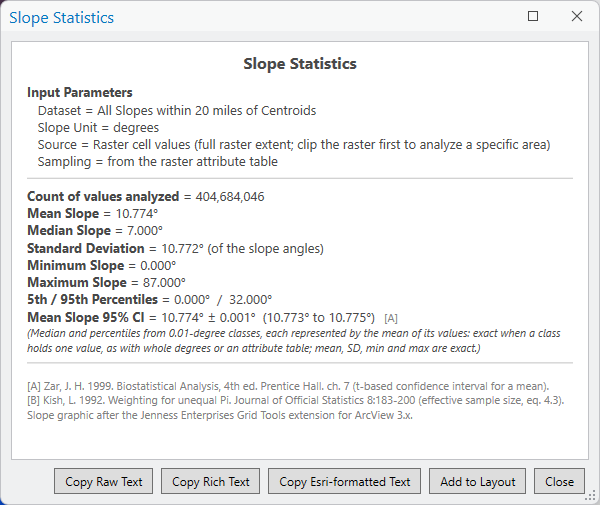Close the window with the X icon
Image resolution: width=600 pixels, height=505 pixels.
click(577, 16)
